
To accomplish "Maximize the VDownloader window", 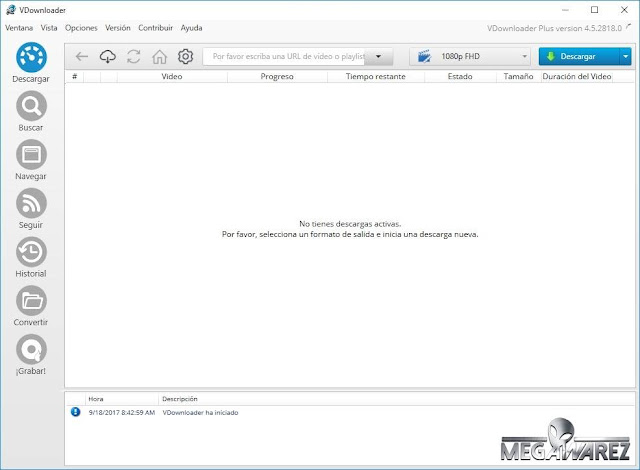I will point(595,10).
